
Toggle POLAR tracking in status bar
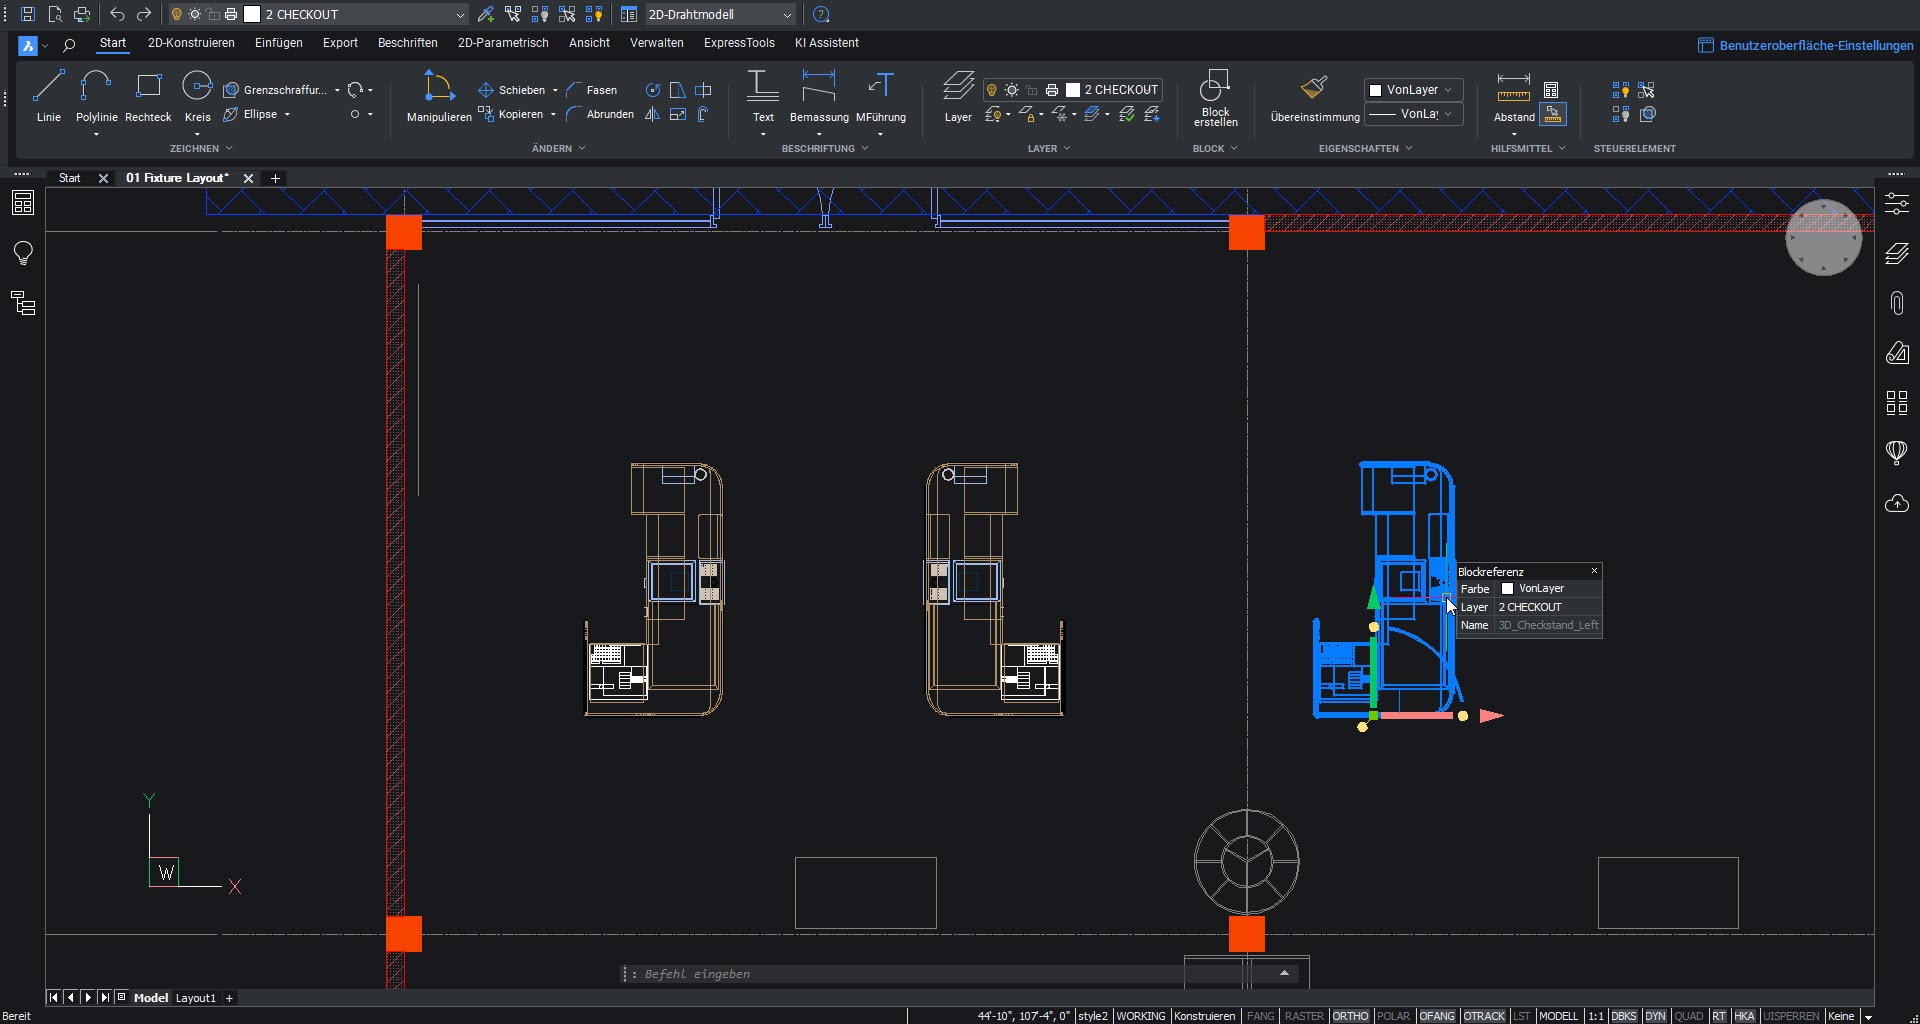(1392, 1016)
